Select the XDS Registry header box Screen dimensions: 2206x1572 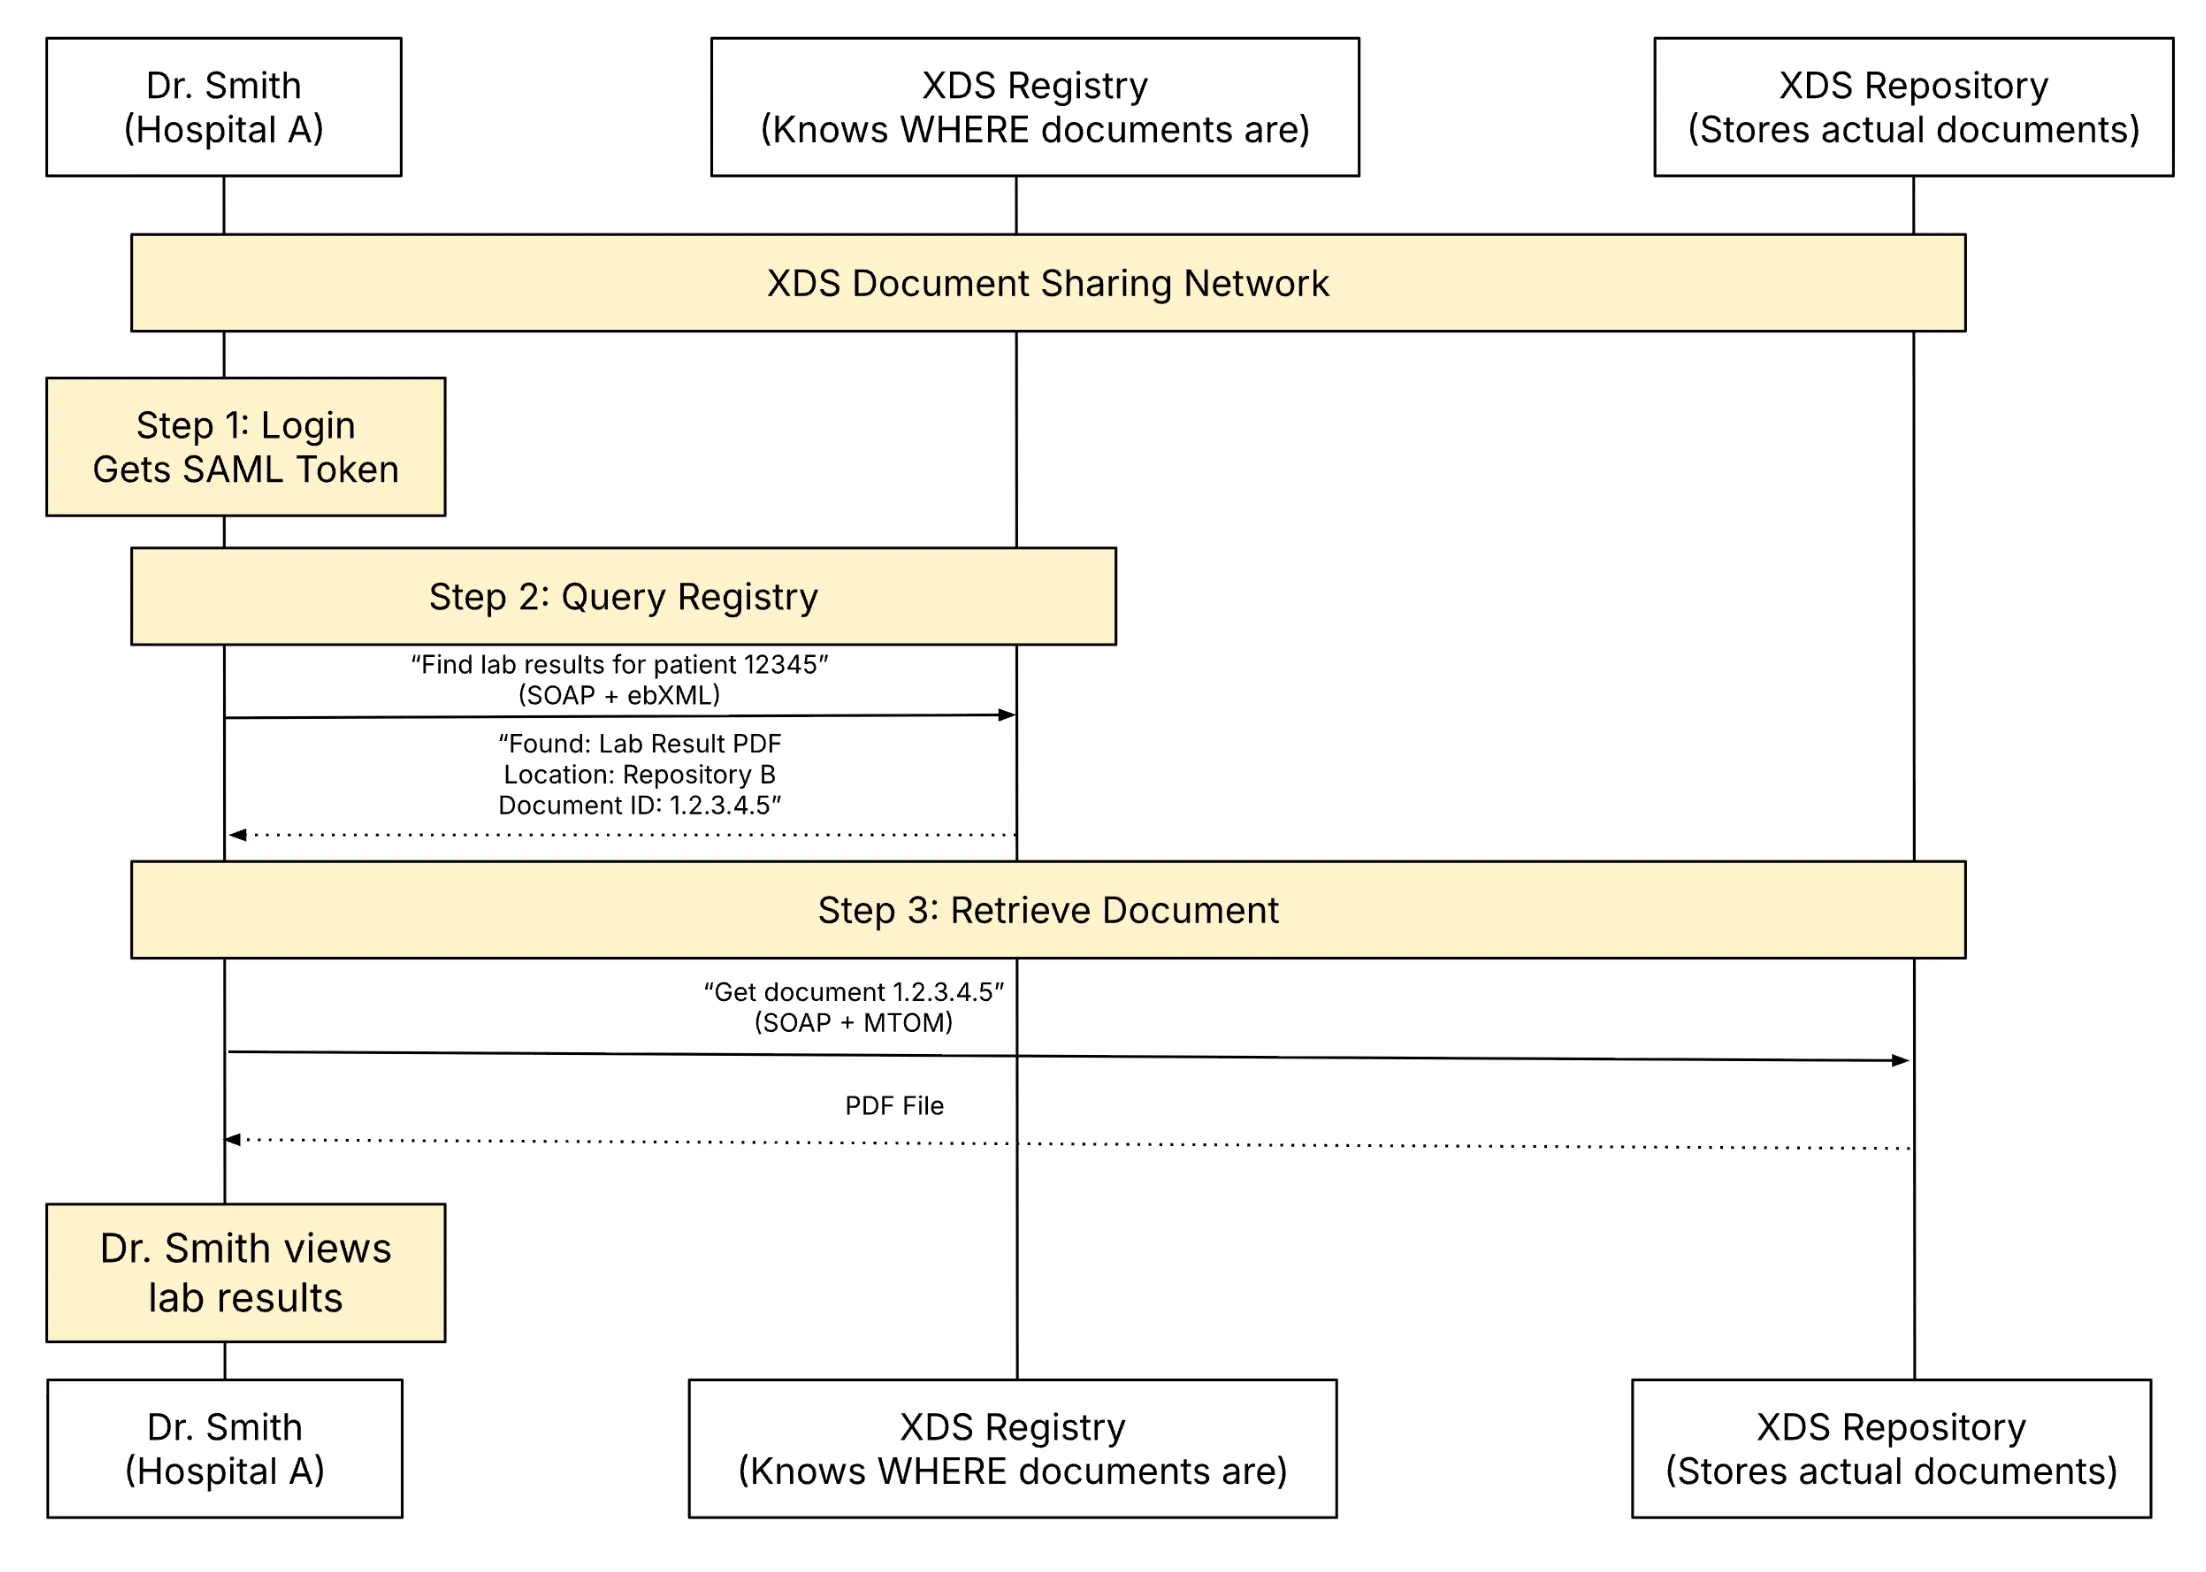click(1035, 106)
